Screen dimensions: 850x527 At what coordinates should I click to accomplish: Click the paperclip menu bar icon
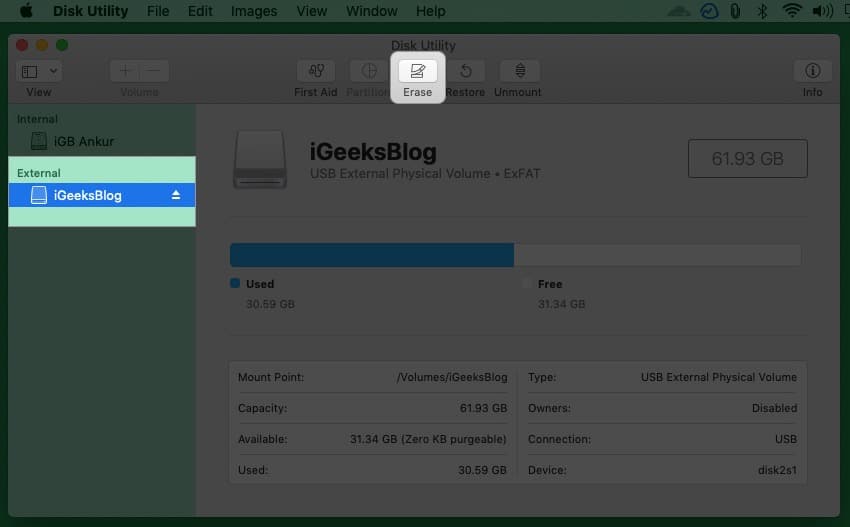(735, 11)
